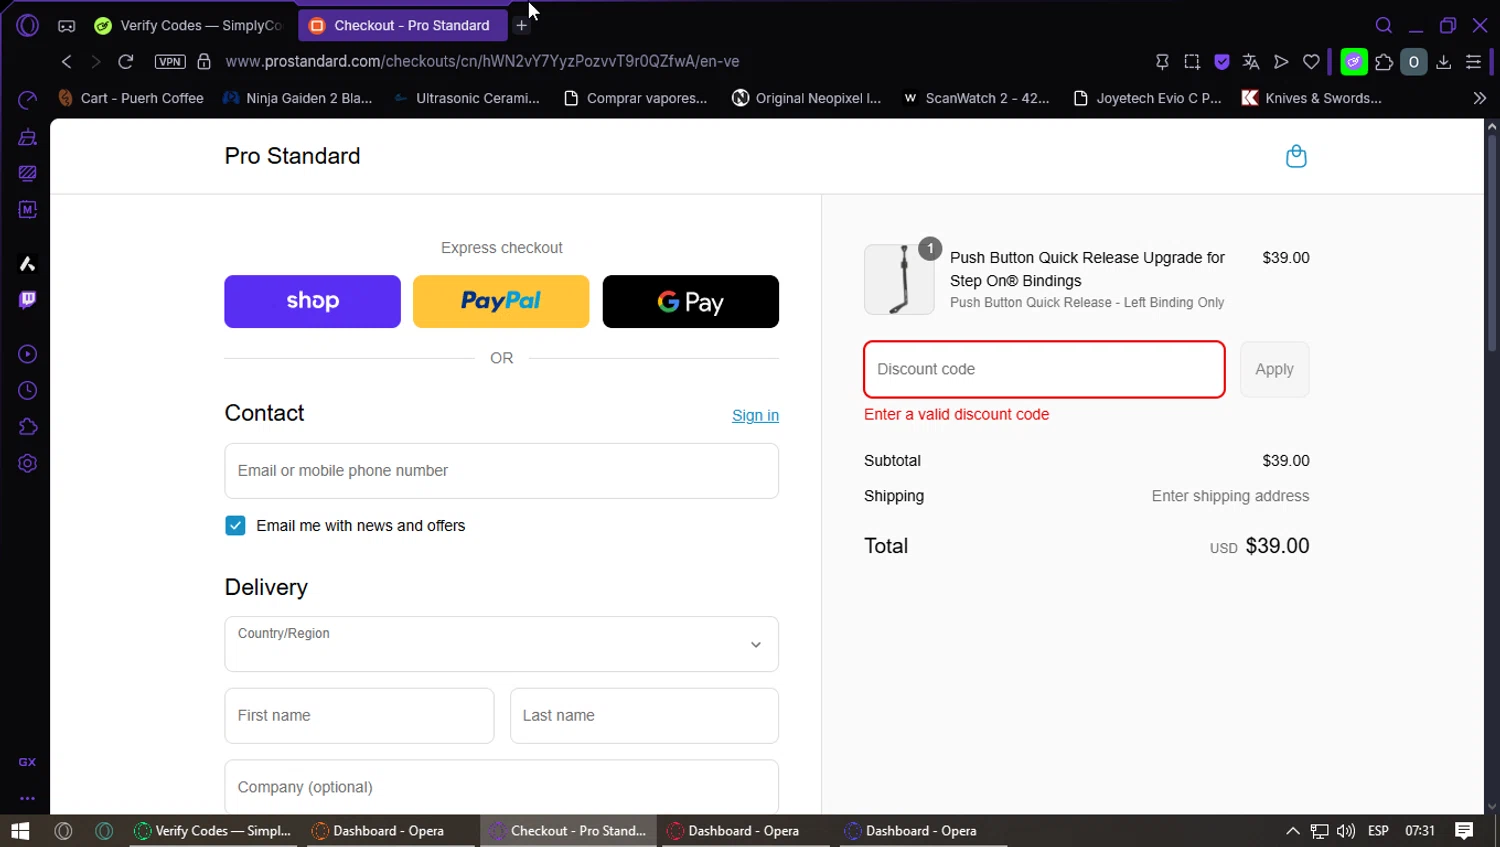The image size is (1500, 847).
Task: Open the search tabs magnifier icon
Action: pos(1384,26)
